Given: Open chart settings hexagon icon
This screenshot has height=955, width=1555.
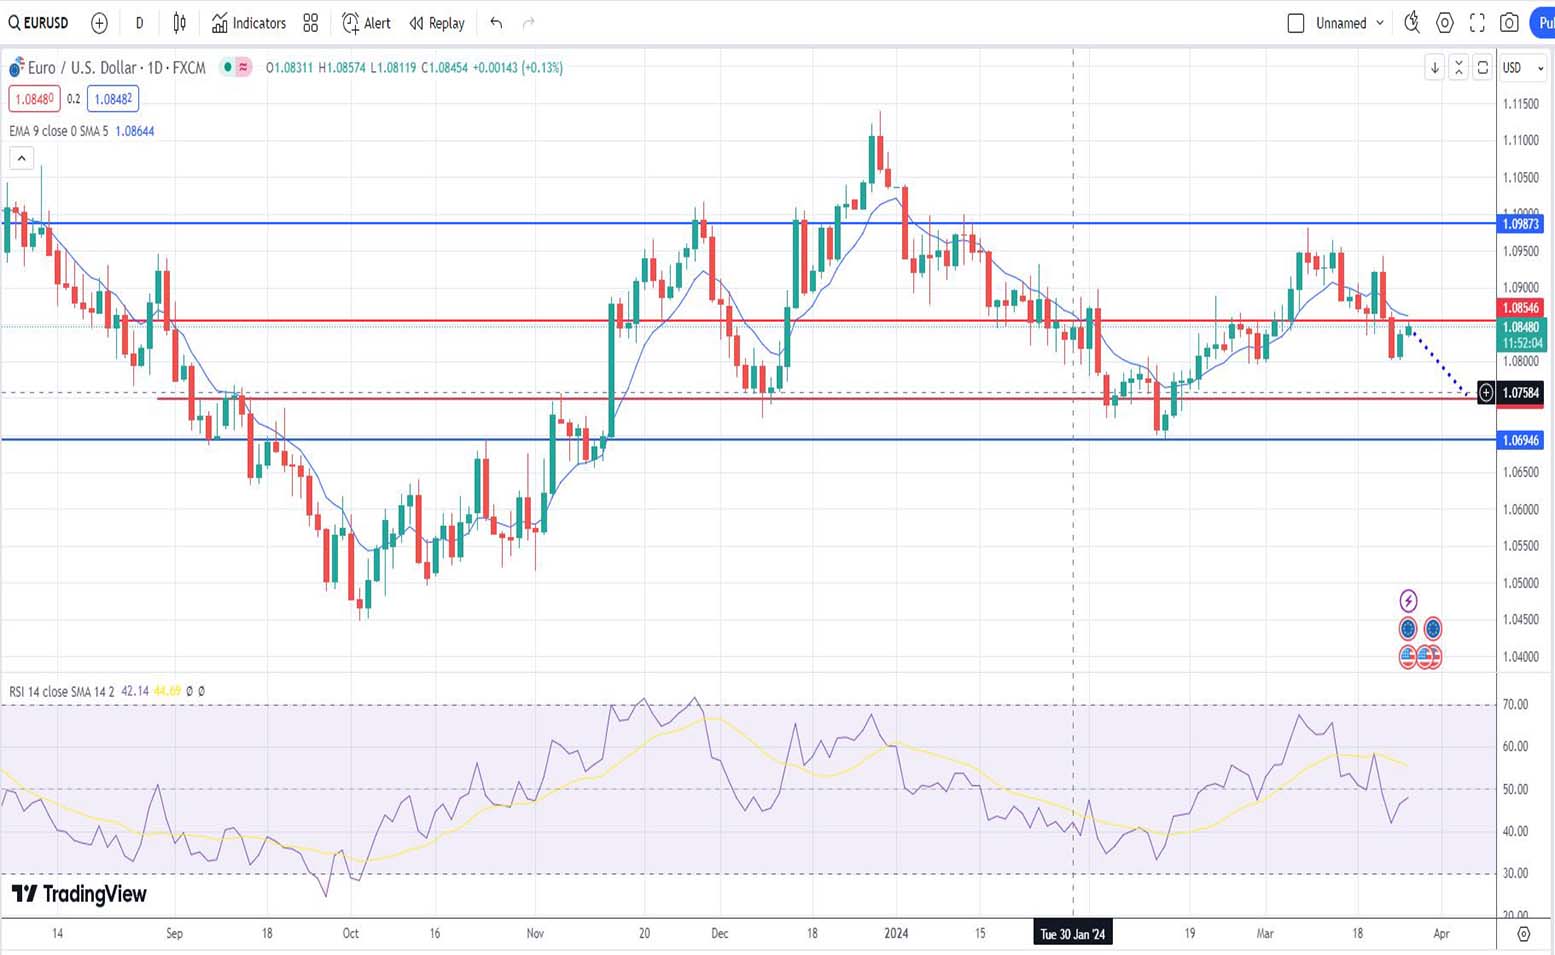Looking at the screenshot, I should point(1445,23).
